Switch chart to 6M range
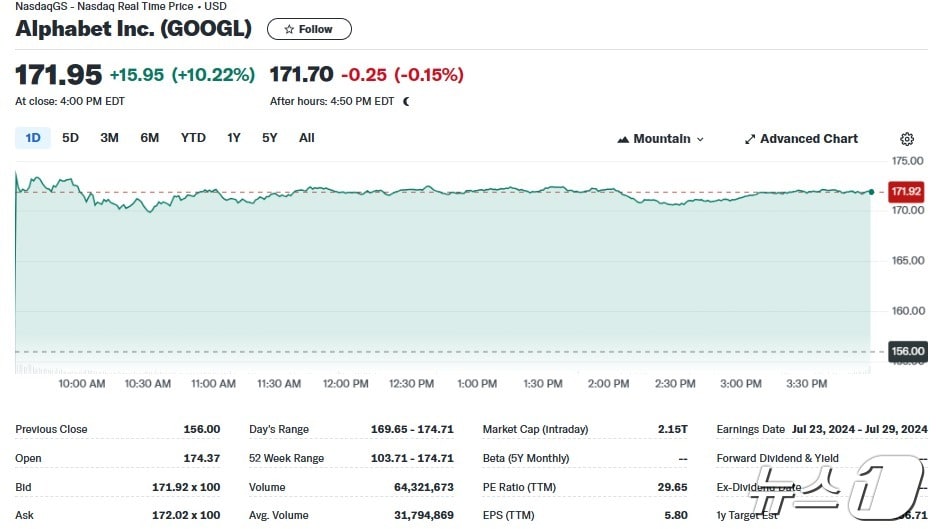The height and width of the screenshot is (529, 936). click(149, 138)
